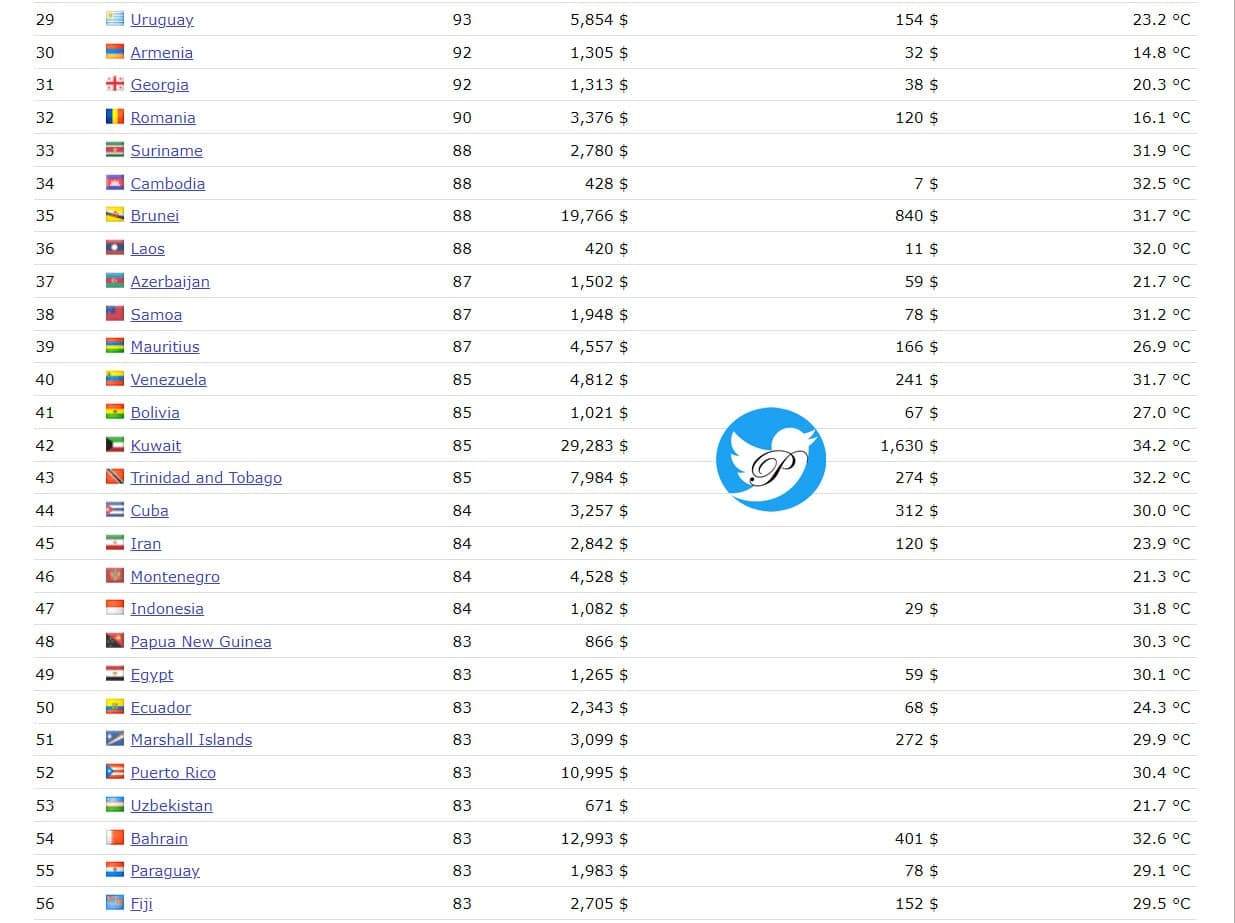The height and width of the screenshot is (923, 1235).
Task: Open the Papua New Guinea link
Action: point(201,642)
